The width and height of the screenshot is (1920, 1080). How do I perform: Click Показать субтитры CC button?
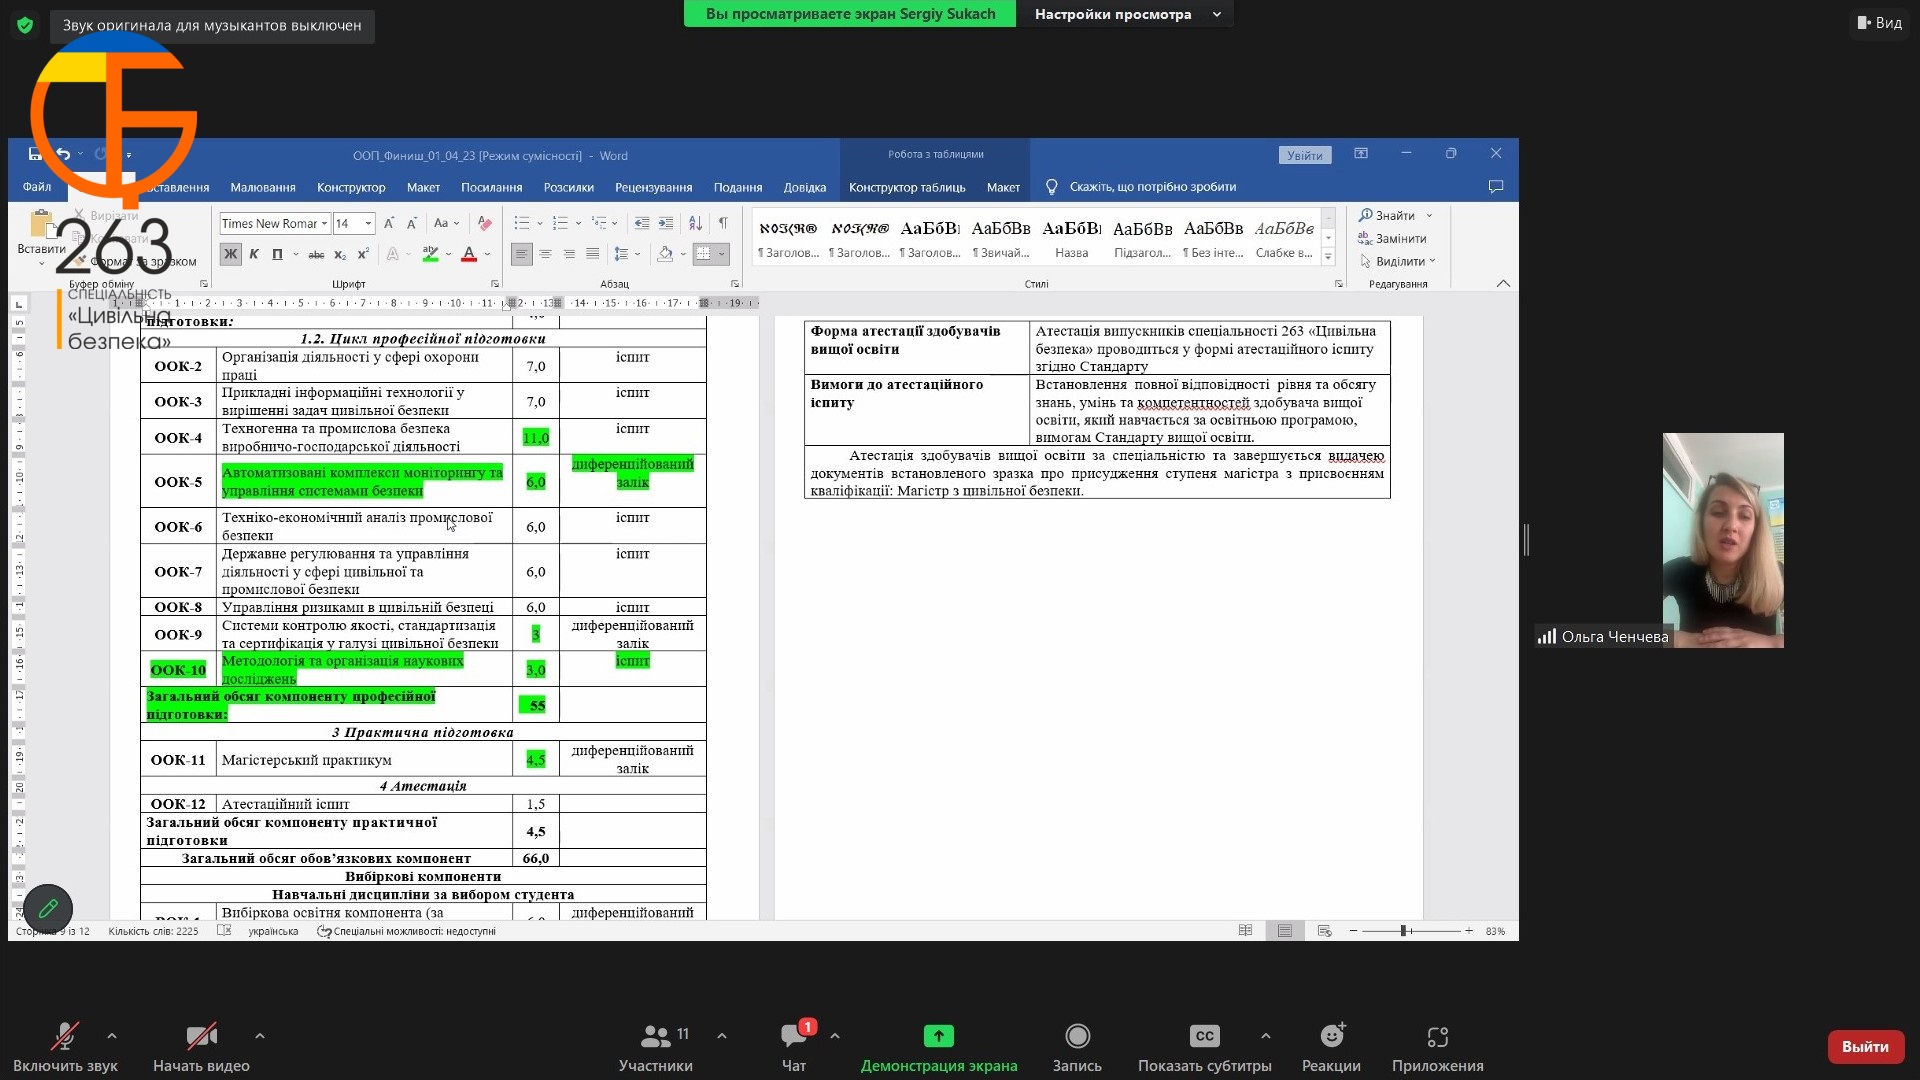[1204, 1047]
